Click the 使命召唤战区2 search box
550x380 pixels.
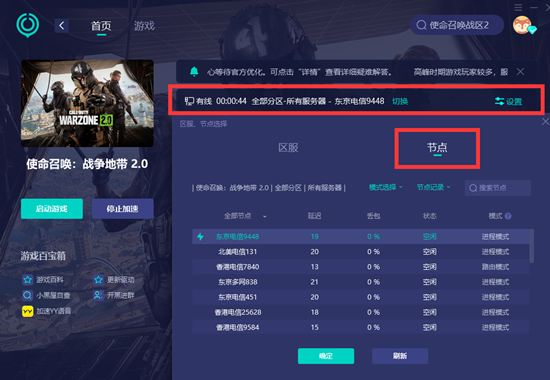[457, 25]
